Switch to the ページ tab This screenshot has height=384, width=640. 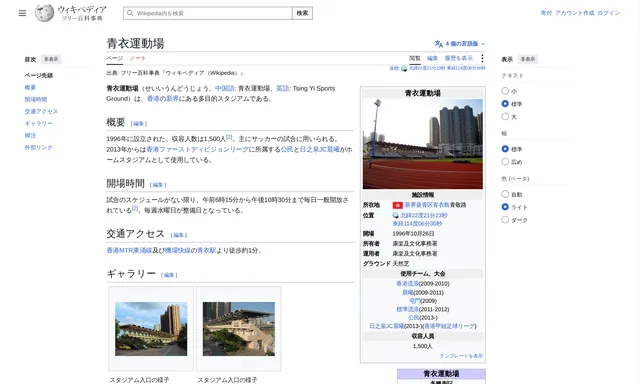point(115,58)
